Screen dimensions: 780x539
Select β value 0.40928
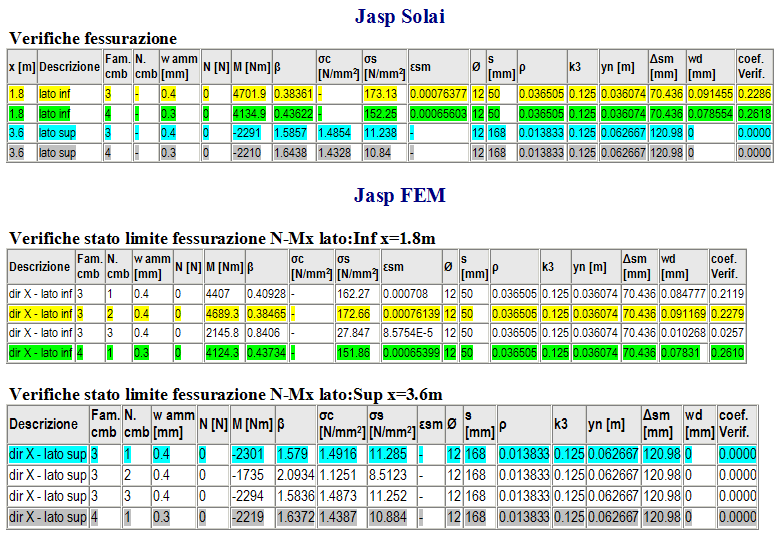[x=266, y=294]
